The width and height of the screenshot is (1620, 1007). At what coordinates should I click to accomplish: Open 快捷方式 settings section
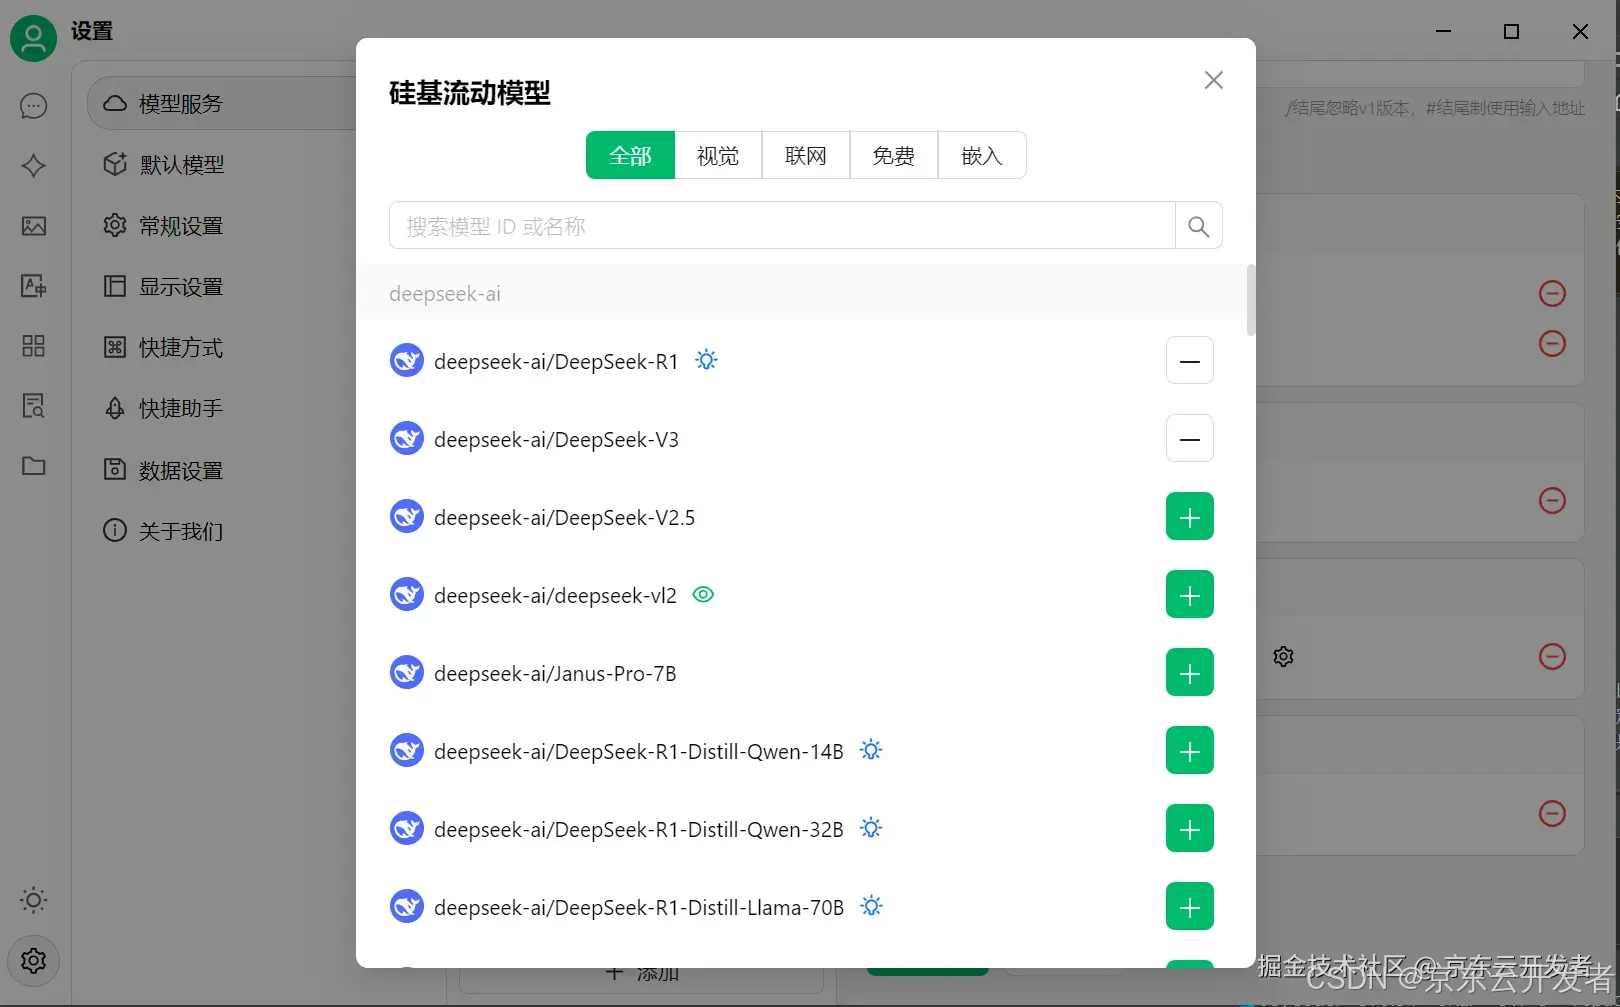click(x=163, y=348)
